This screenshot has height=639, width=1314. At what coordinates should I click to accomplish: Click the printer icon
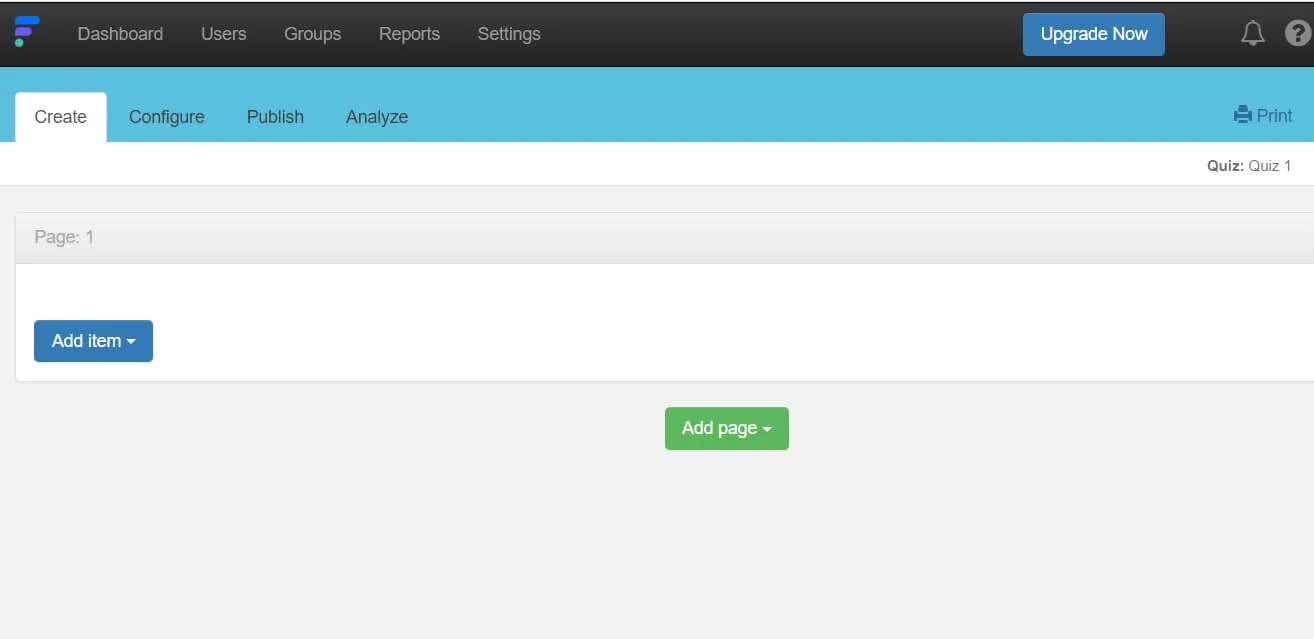1243,115
